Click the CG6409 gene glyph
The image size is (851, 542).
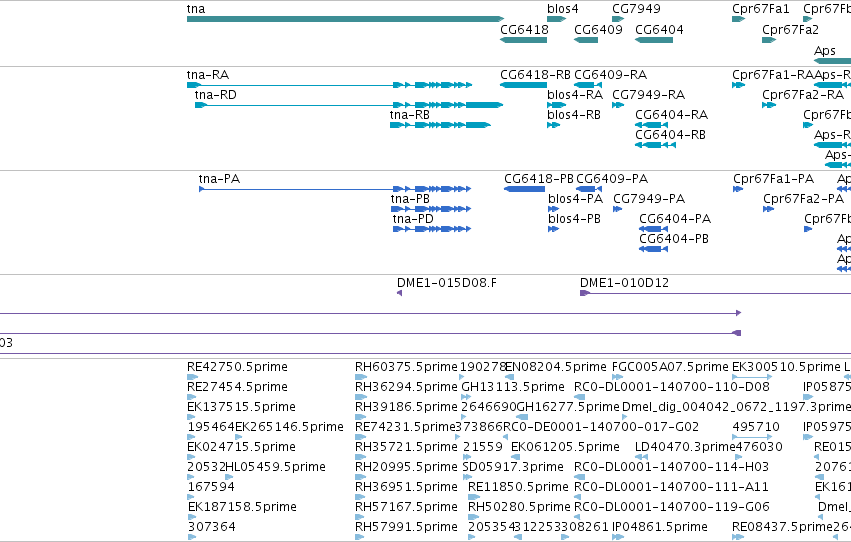(x=586, y=40)
